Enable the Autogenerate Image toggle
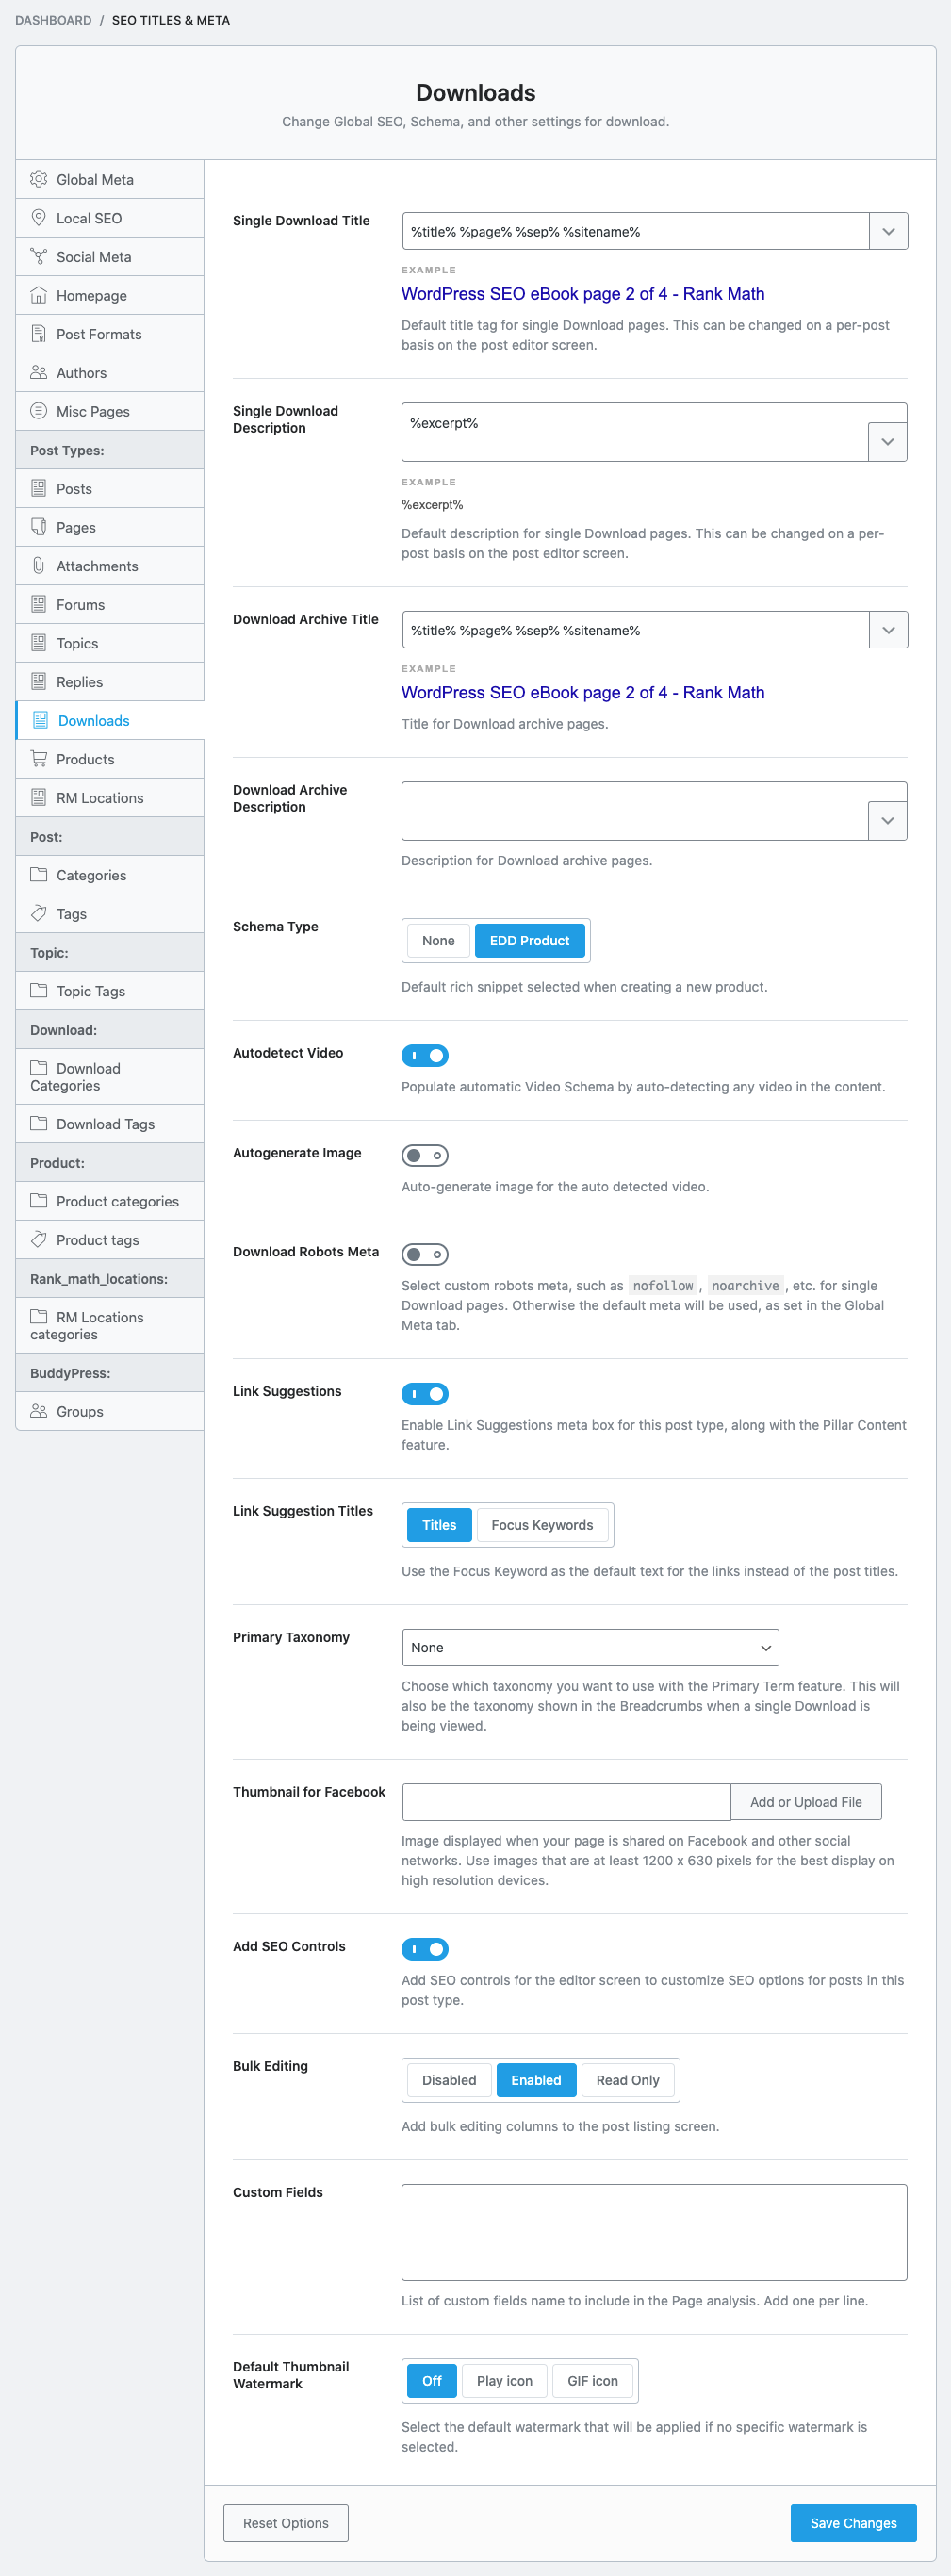 tap(424, 1155)
